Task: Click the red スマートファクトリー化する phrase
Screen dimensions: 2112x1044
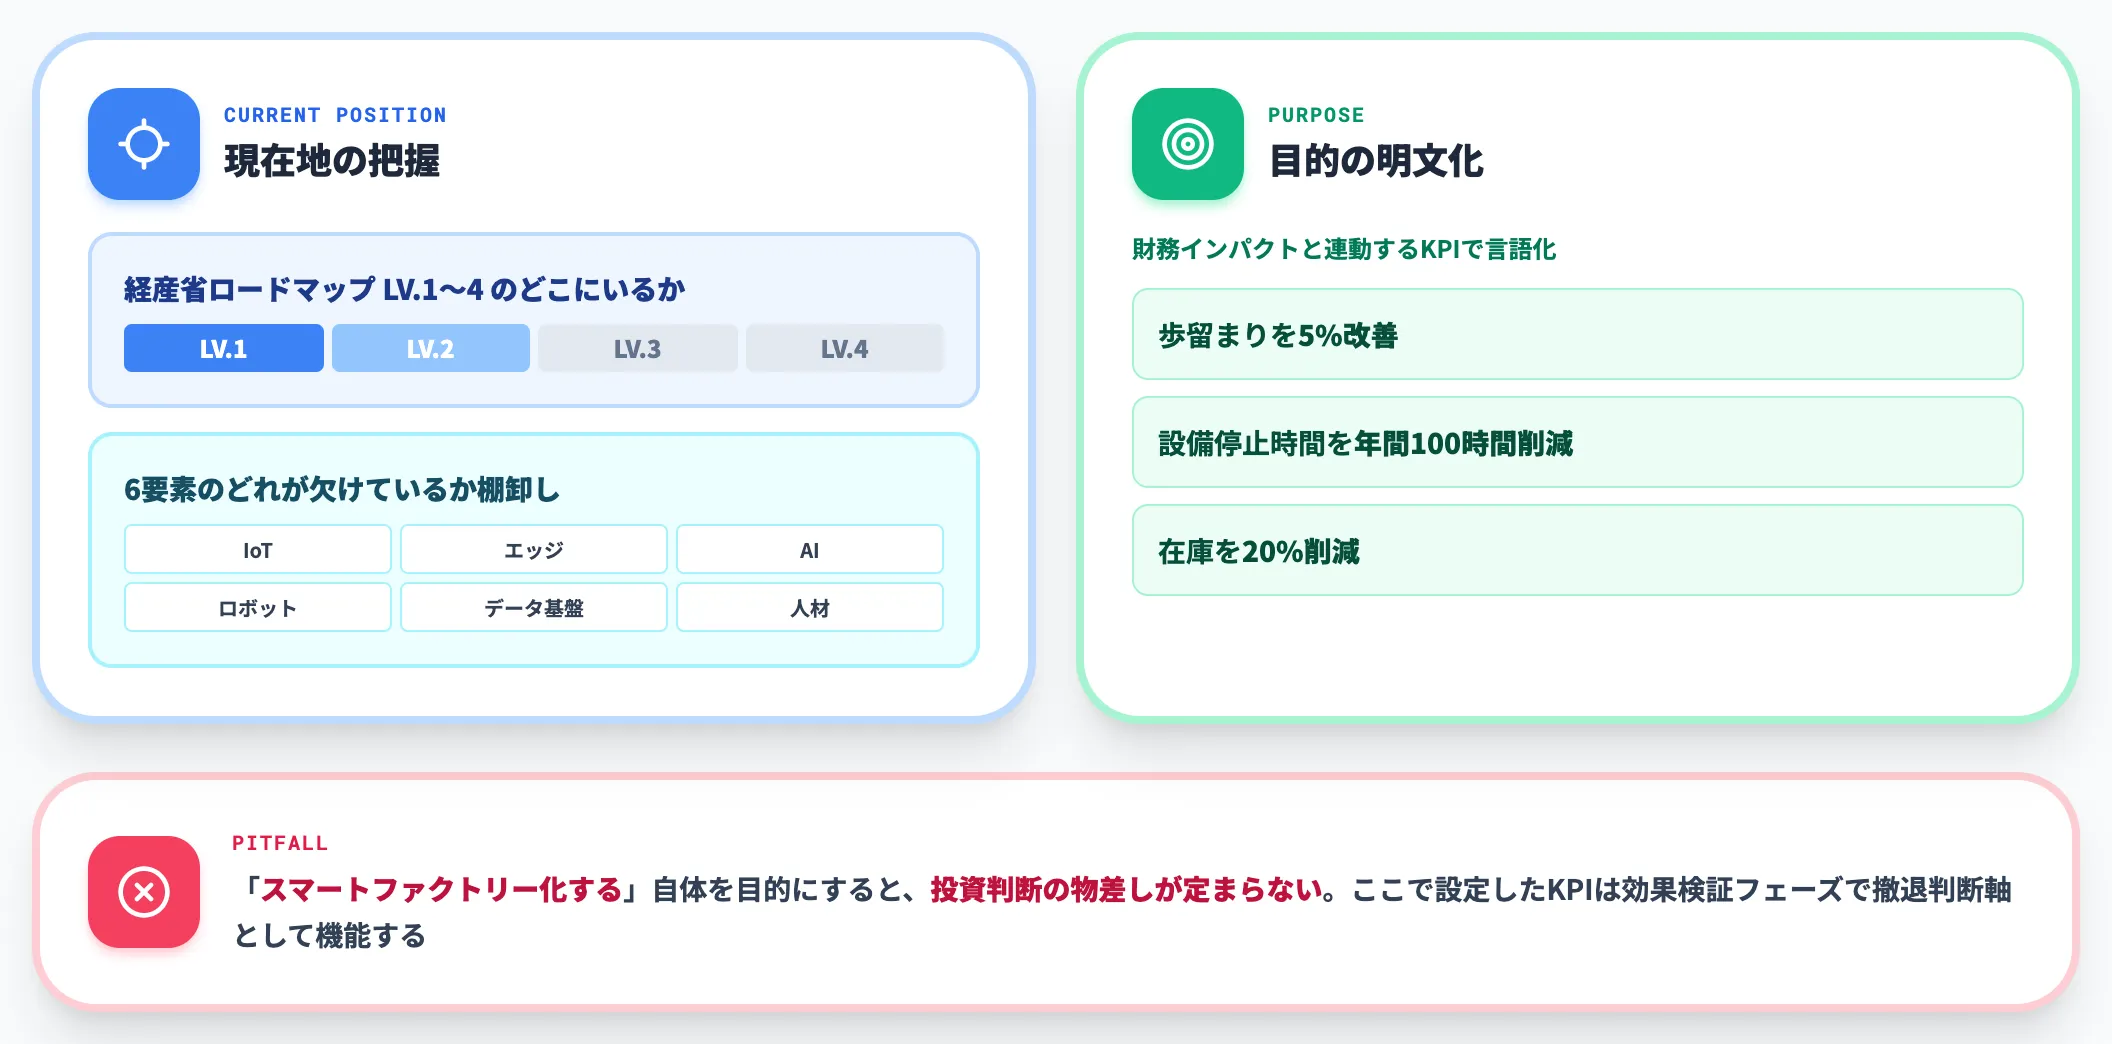Action: [x=442, y=890]
